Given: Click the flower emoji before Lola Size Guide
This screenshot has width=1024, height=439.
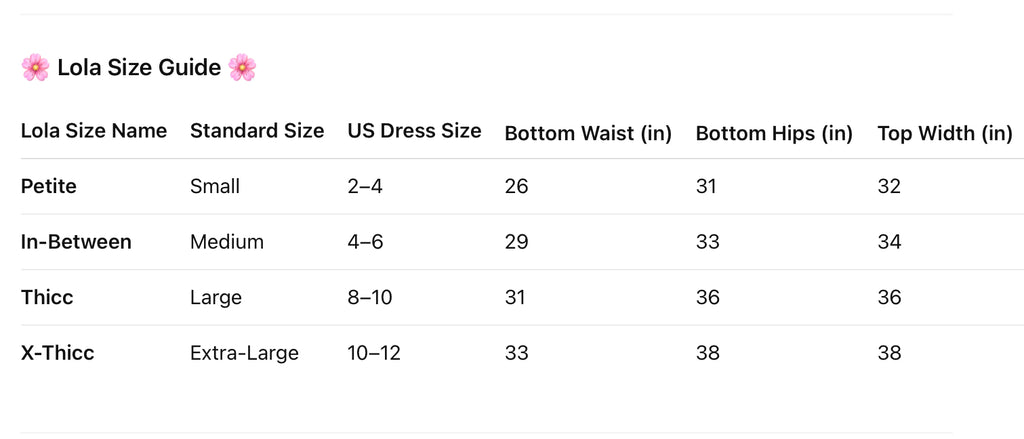Looking at the screenshot, I should (35, 68).
